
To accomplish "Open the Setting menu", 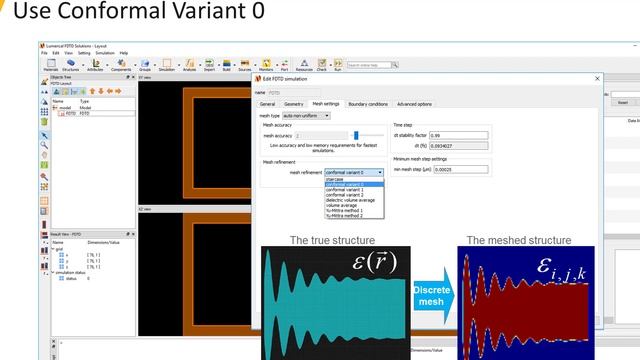I will 84,53.
